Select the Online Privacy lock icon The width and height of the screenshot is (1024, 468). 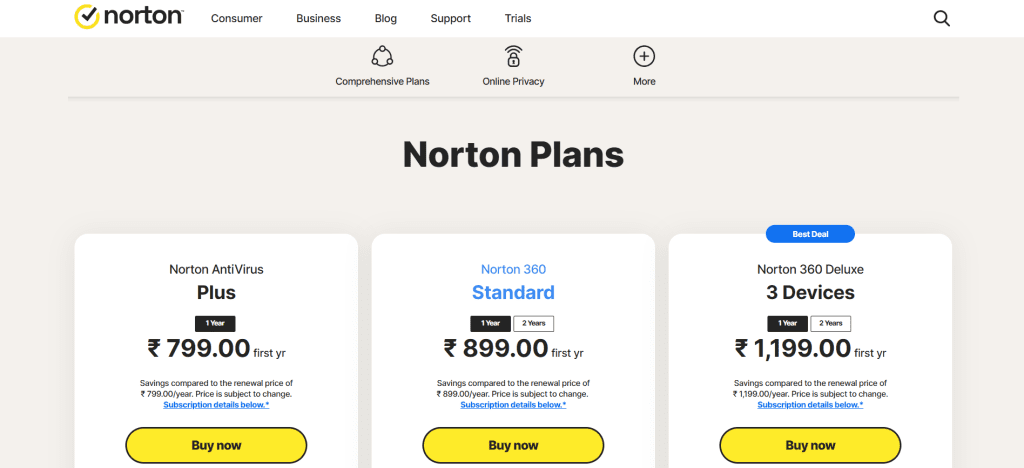click(513, 56)
